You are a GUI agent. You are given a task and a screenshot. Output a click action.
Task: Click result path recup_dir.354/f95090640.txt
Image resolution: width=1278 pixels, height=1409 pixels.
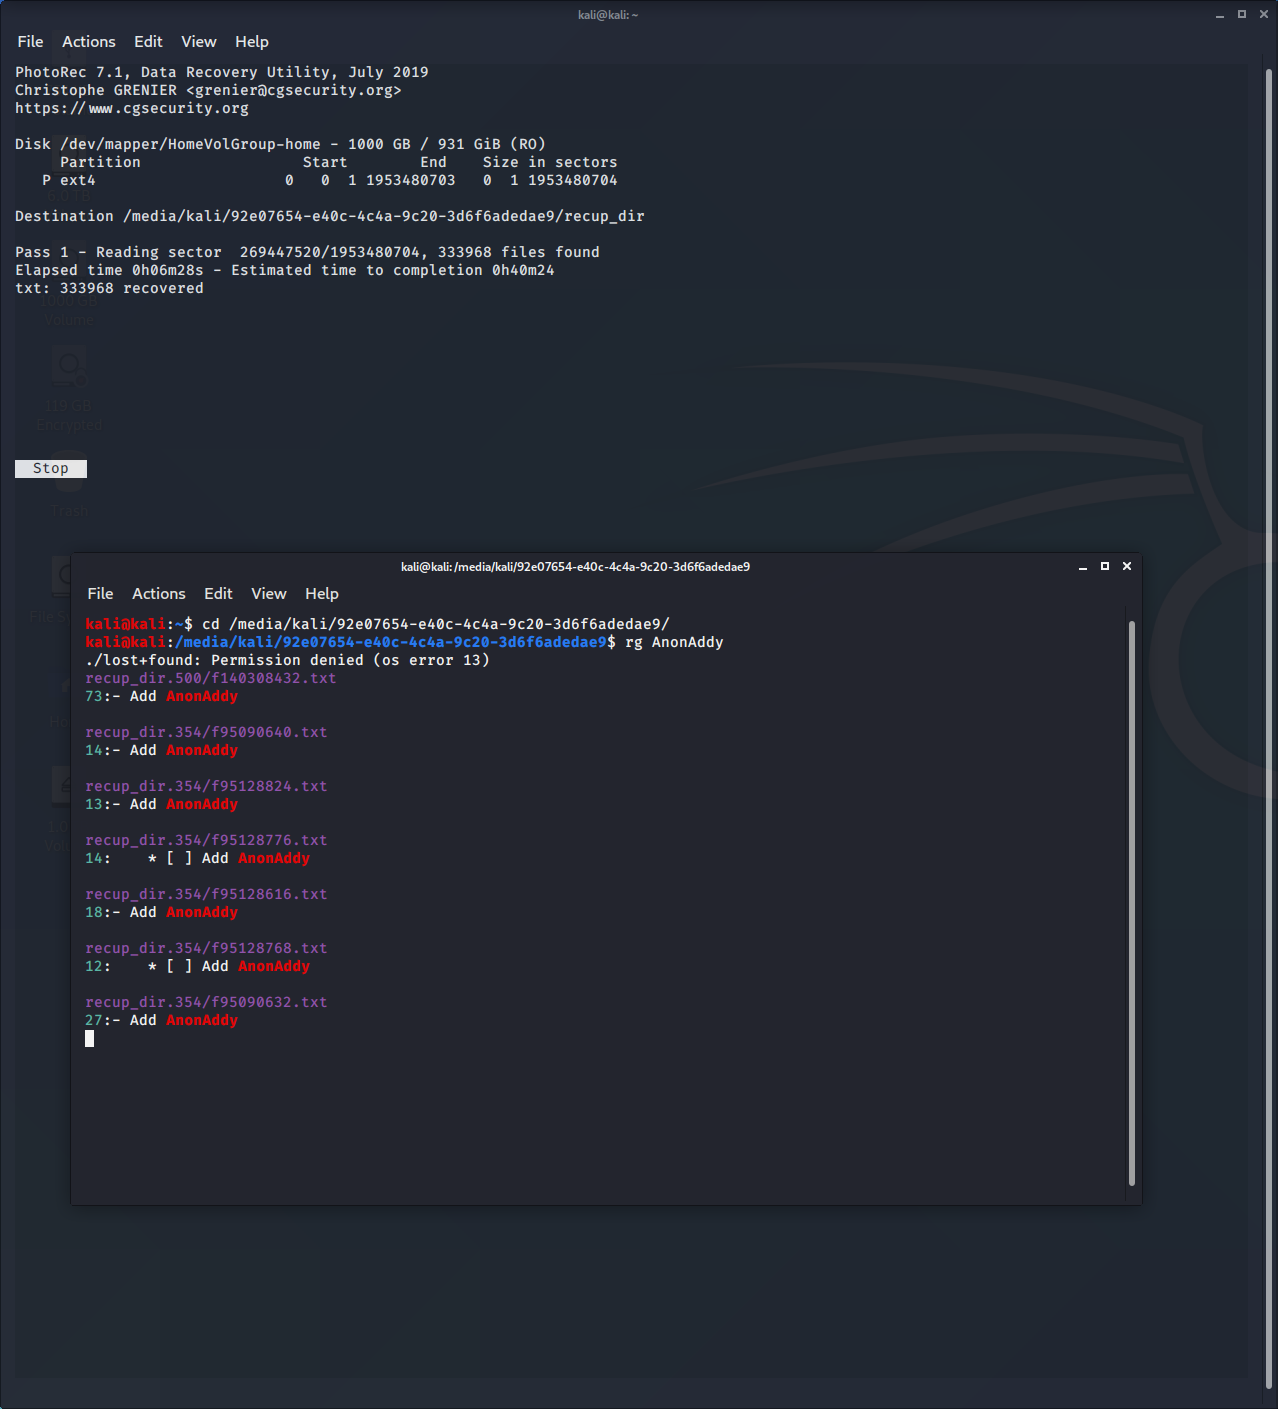(206, 732)
